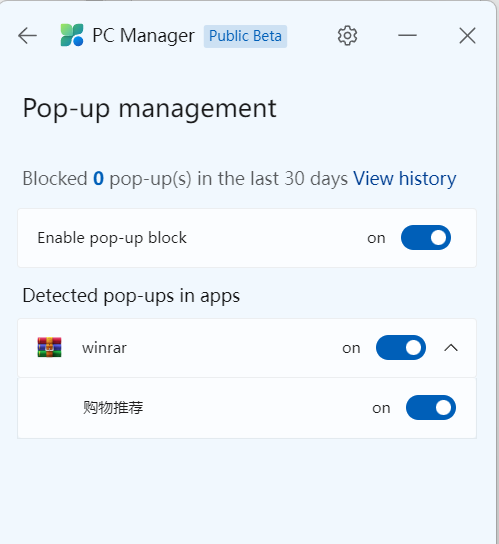Image resolution: width=499 pixels, height=544 pixels.
Task: Disable winrar pop-up blocking toggle
Action: [401, 348]
